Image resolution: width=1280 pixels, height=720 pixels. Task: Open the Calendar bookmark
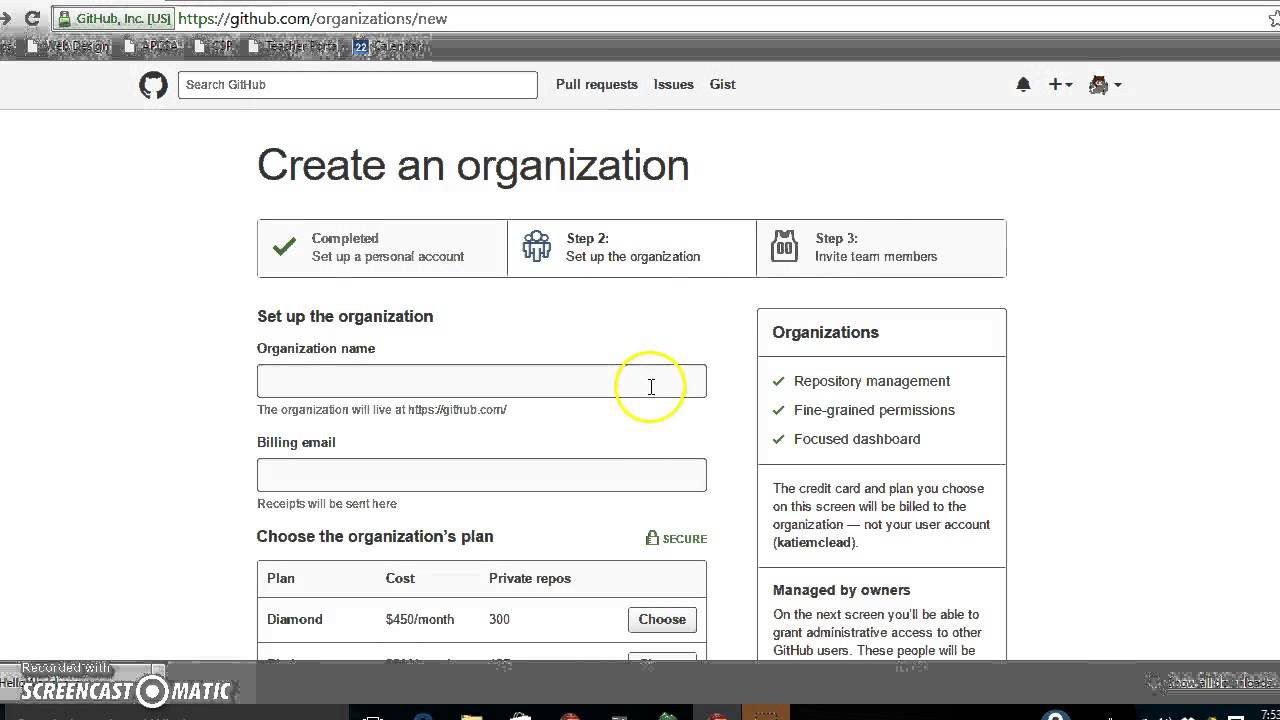(389, 46)
